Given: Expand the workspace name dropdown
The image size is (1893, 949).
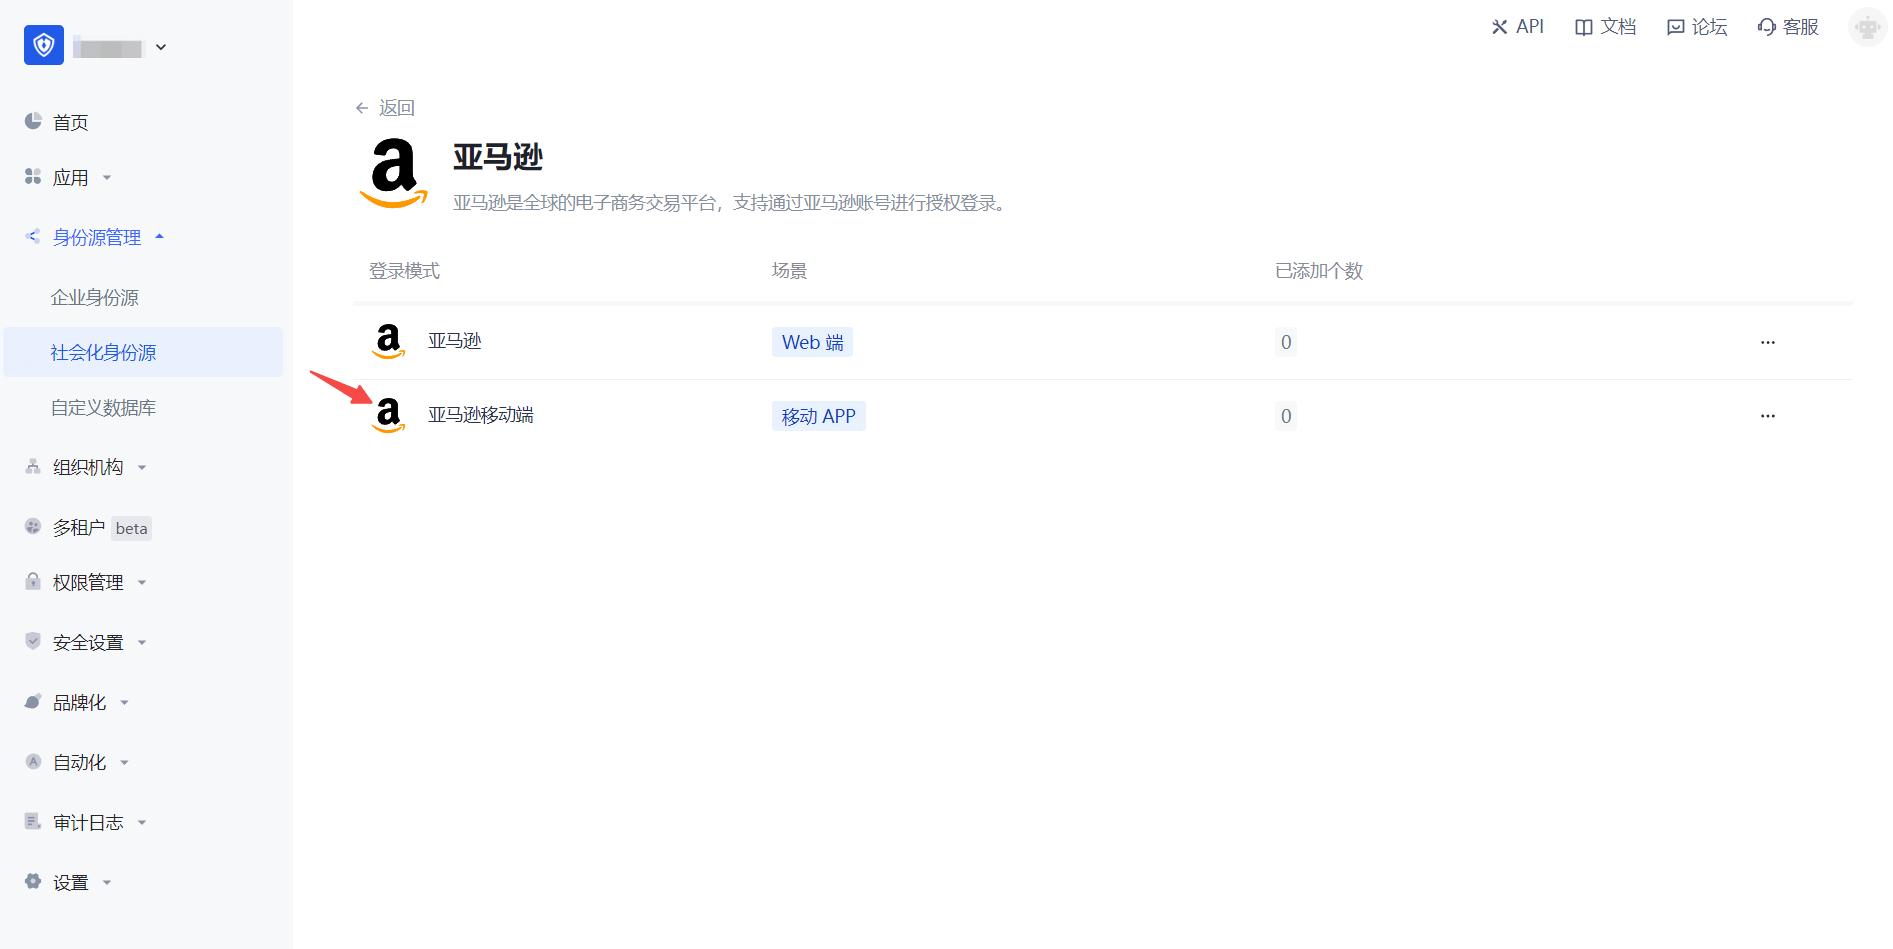Looking at the screenshot, I should coord(161,47).
